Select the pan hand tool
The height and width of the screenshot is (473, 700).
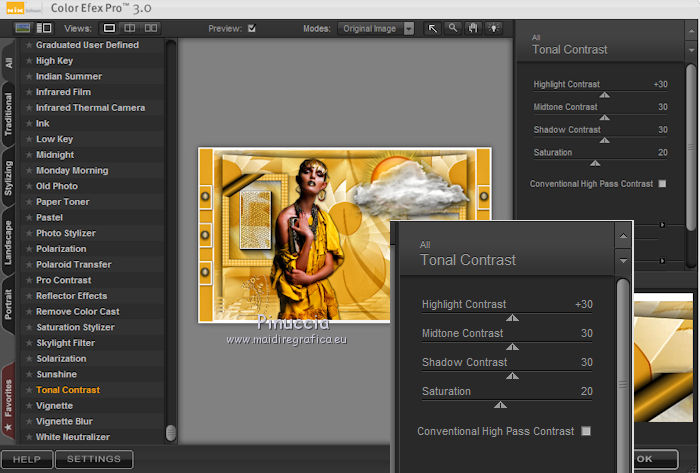pyautogui.click(x=473, y=29)
